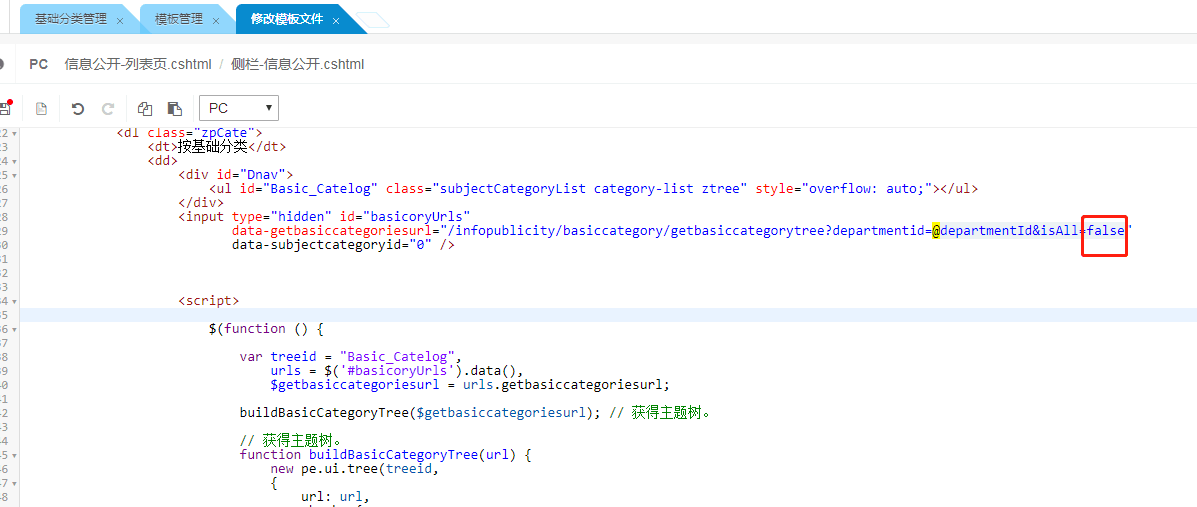Redo the last undone edit
Image resolution: width=1197 pixels, height=507 pixels.
(x=107, y=108)
